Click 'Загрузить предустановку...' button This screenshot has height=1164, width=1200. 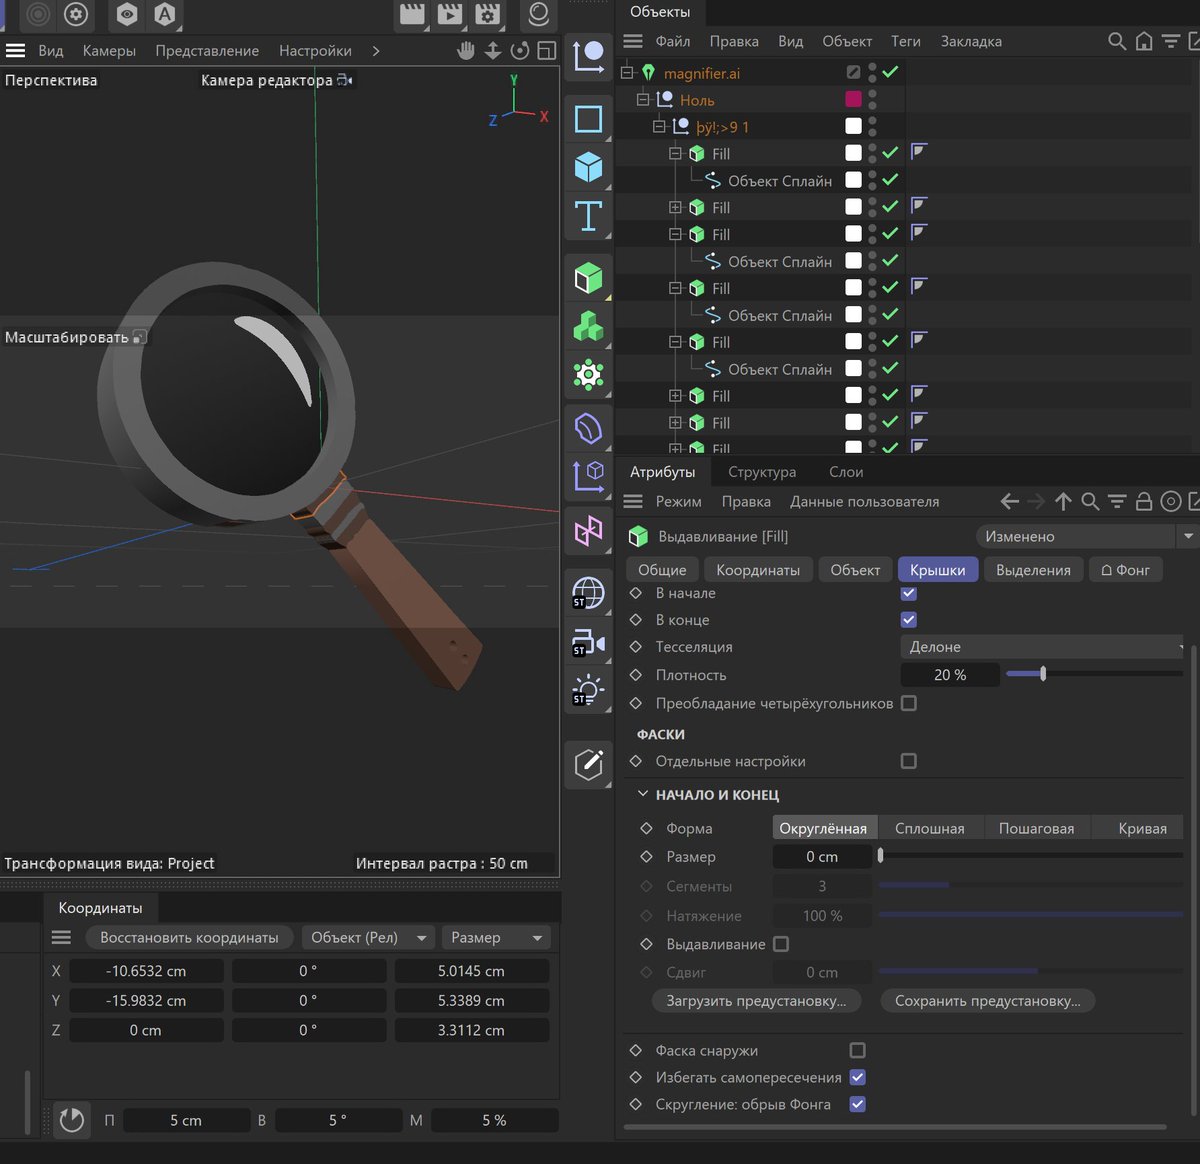(756, 1000)
